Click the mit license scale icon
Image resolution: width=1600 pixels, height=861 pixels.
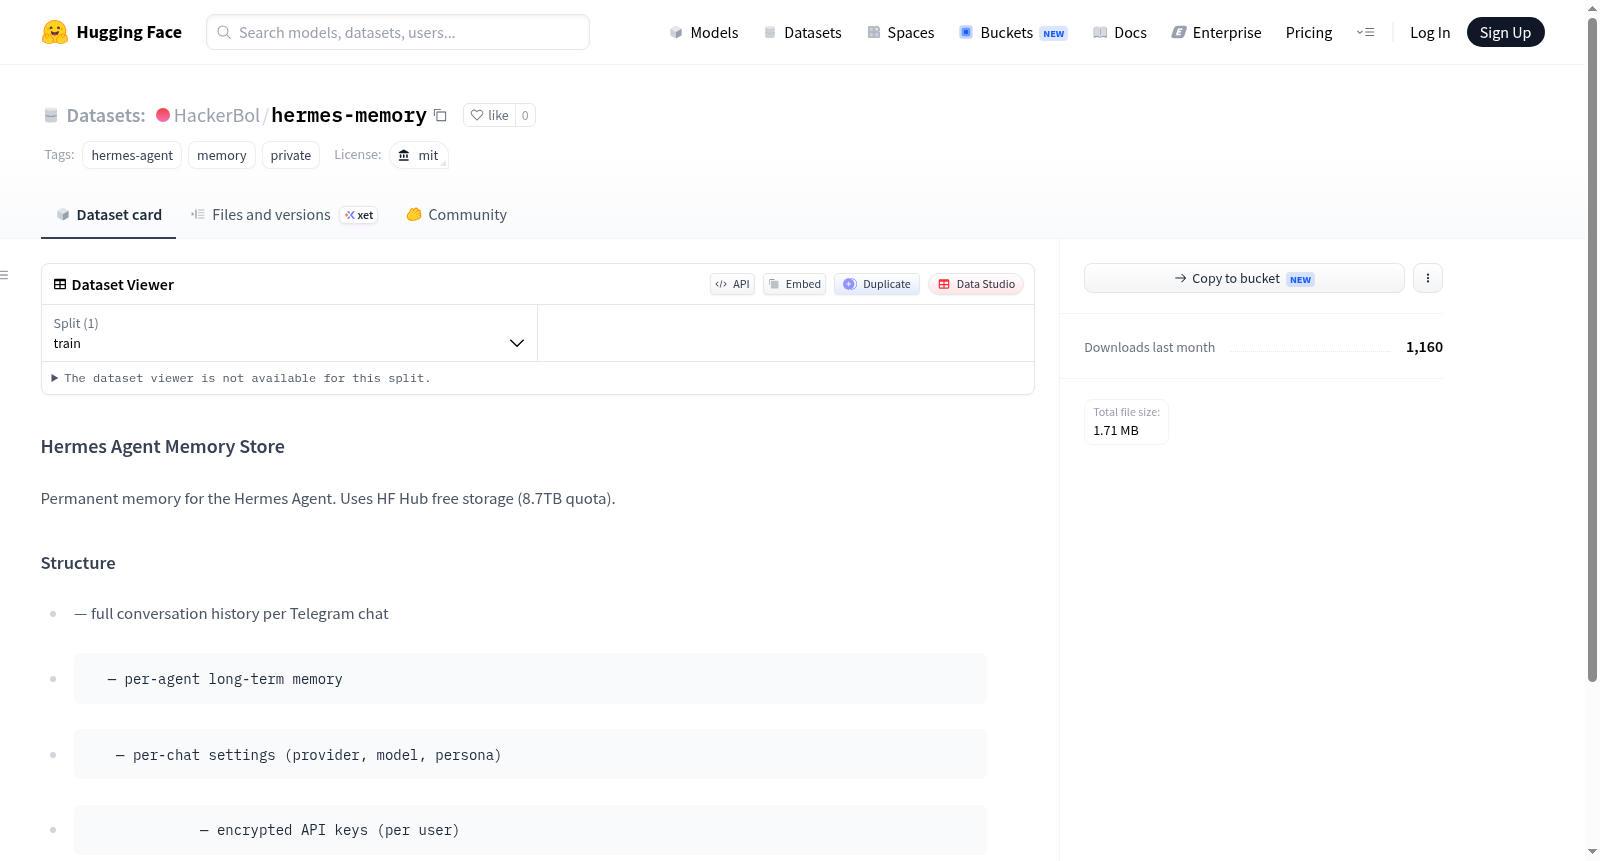click(x=404, y=155)
